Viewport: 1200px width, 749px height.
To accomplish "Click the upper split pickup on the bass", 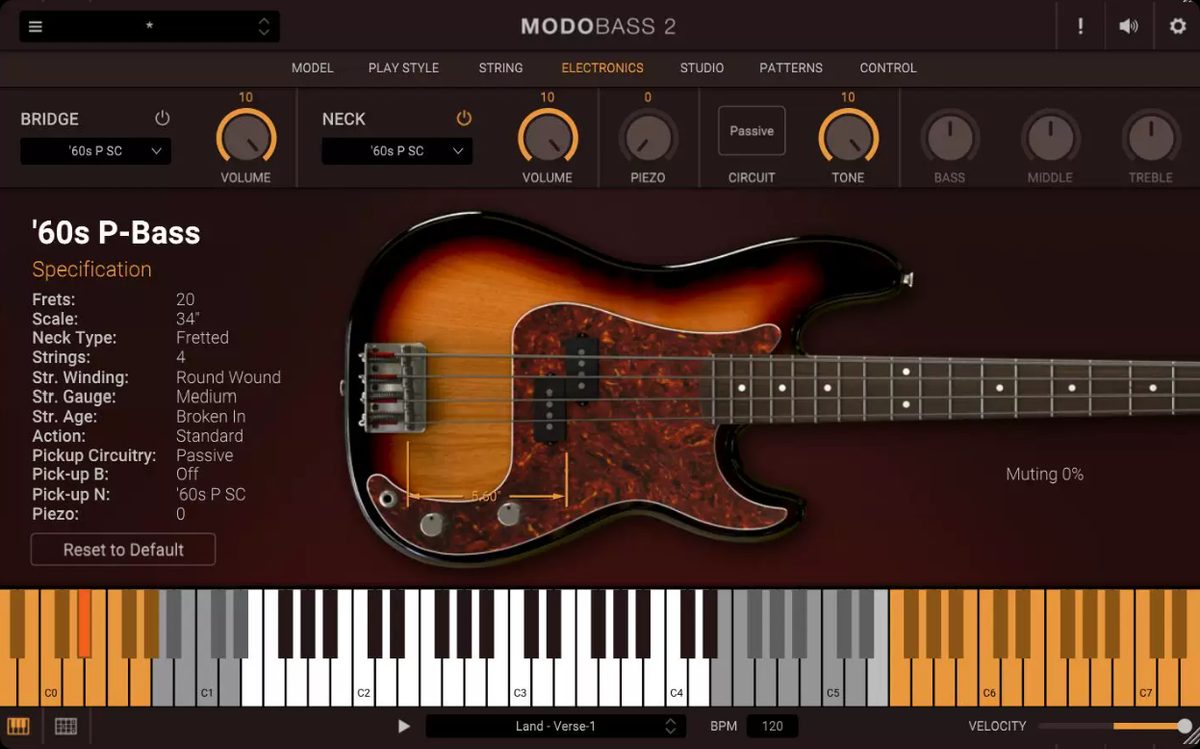I will point(580,369).
